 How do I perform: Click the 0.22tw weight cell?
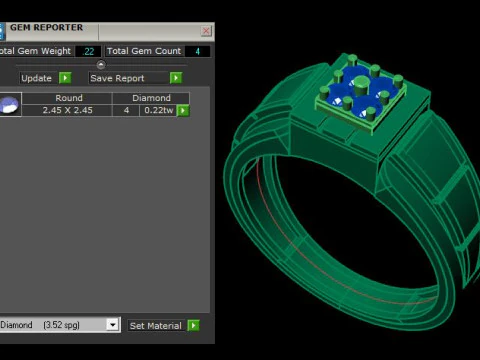coord(158,111)
